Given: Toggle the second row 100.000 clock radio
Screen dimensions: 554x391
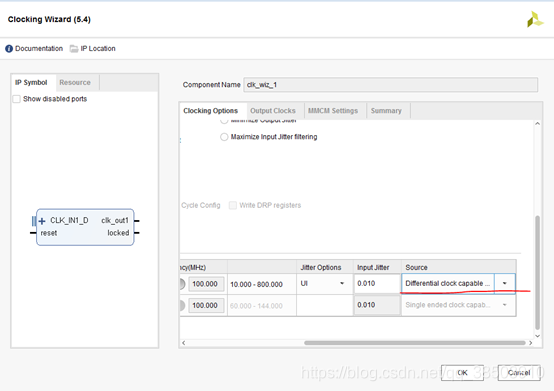Looking at the screenshot, I should click(182, 306).
